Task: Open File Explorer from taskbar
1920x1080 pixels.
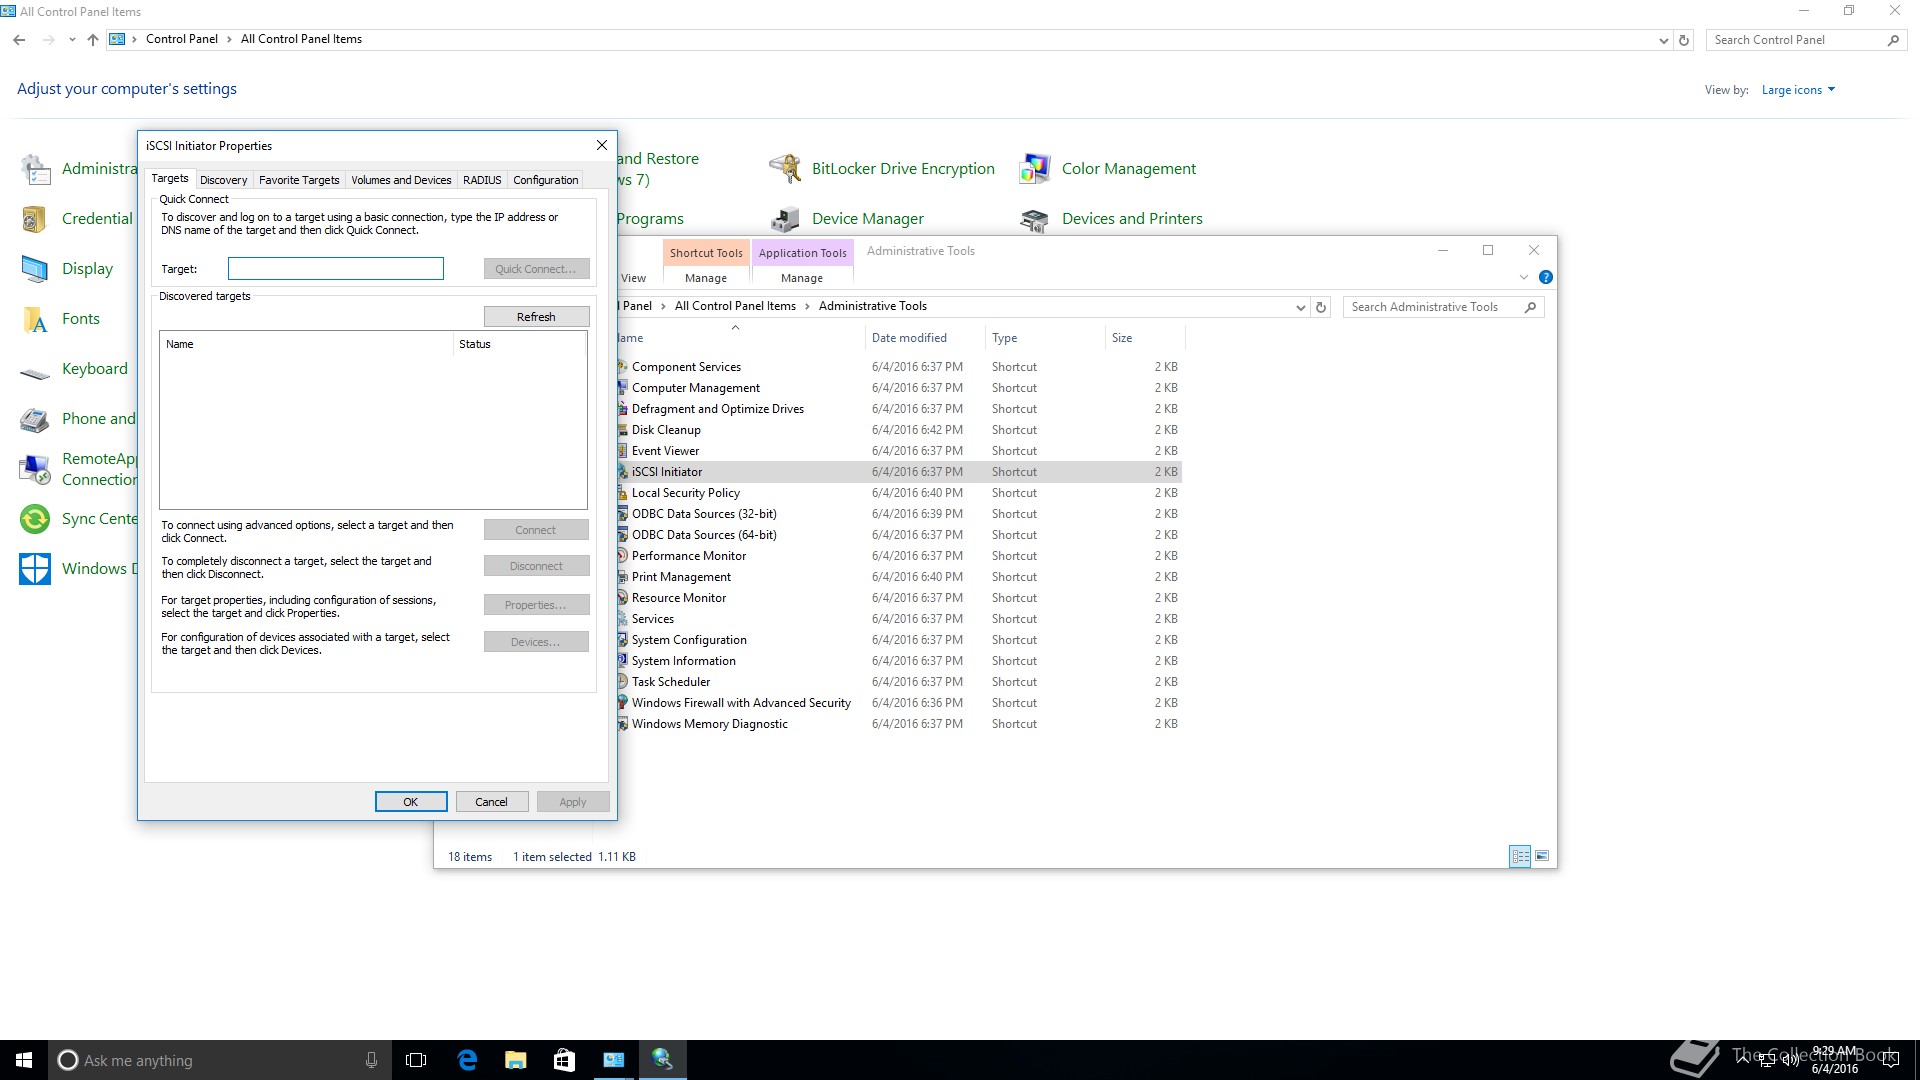Action: (516, 1060)
